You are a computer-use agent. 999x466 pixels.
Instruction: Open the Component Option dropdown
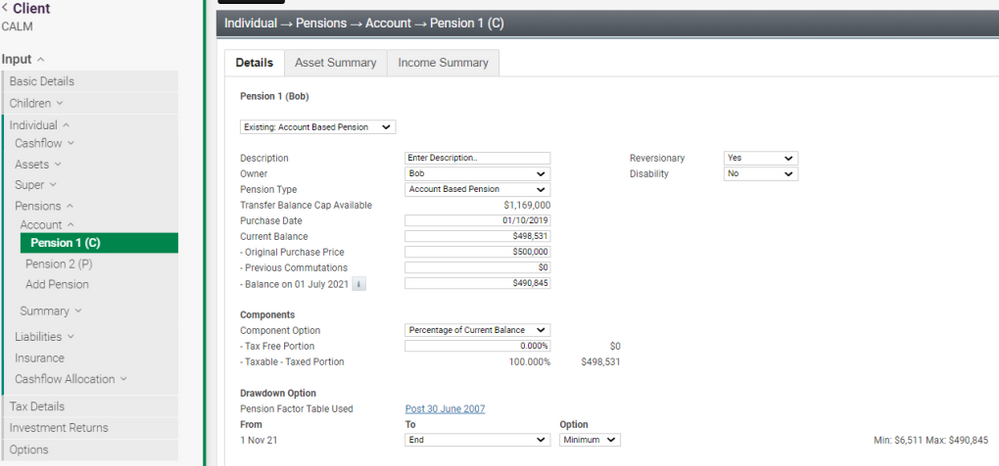point(477,330)
